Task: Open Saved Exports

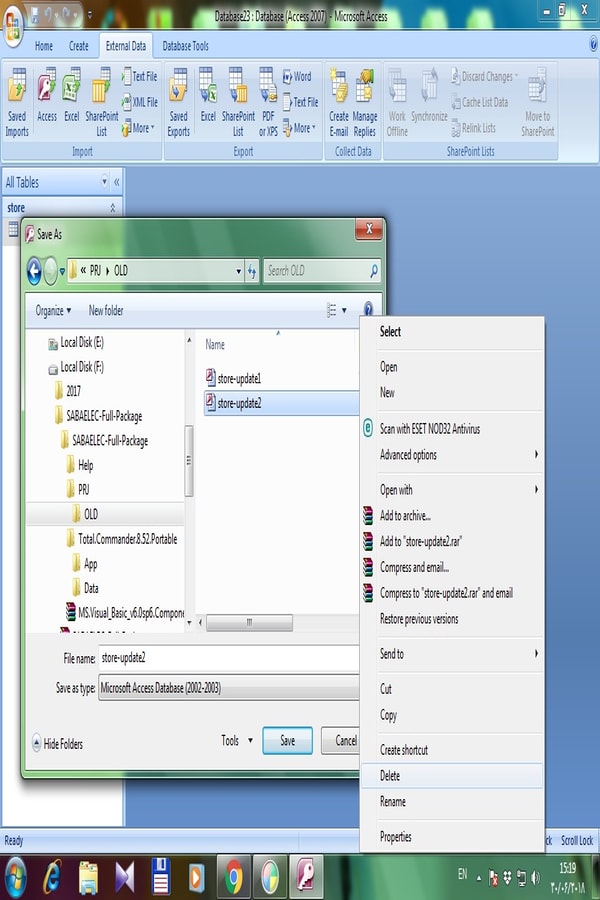Action: pyautogui.click(x=179, y=103)
